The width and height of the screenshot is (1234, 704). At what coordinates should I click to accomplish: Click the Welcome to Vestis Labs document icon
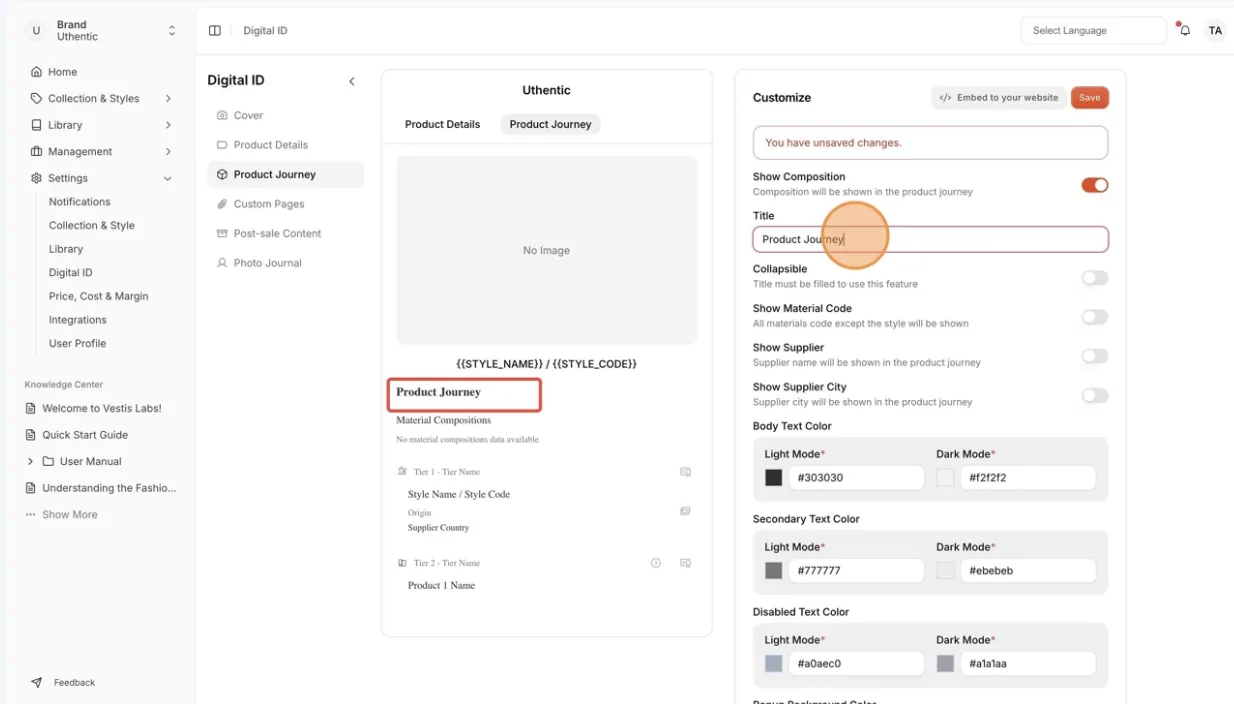[30, 408]
